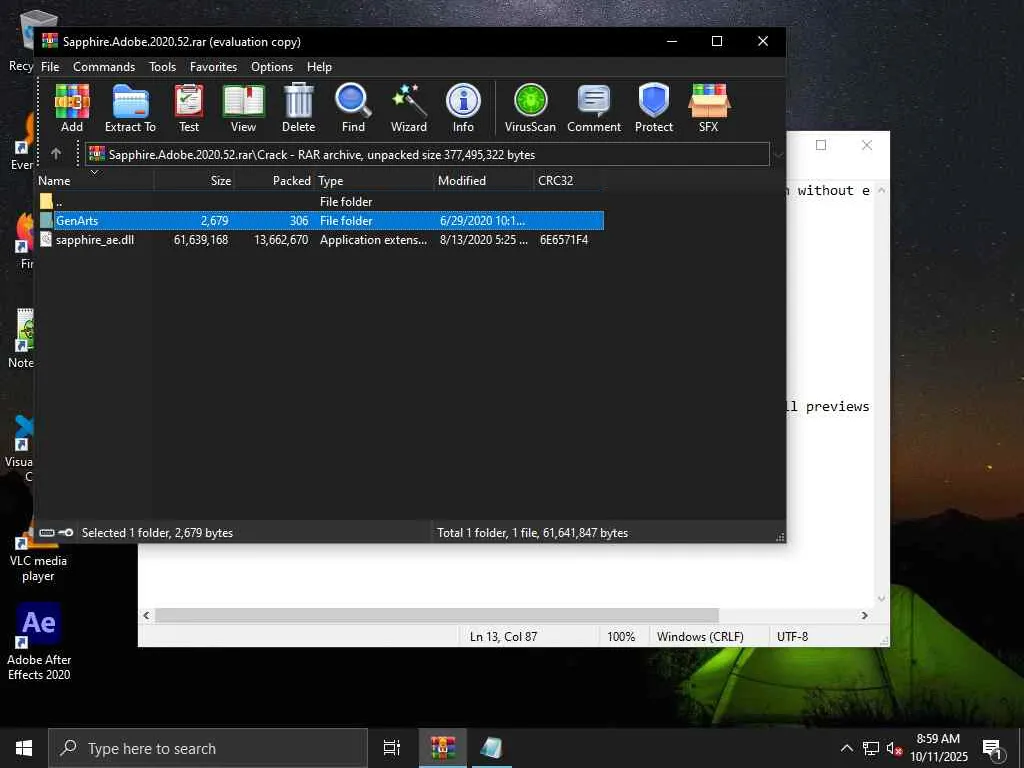The width and height of the screenshot is (1024, 768).
Task: Click the Notepad scroll up arrow
Action: [882, 191]
